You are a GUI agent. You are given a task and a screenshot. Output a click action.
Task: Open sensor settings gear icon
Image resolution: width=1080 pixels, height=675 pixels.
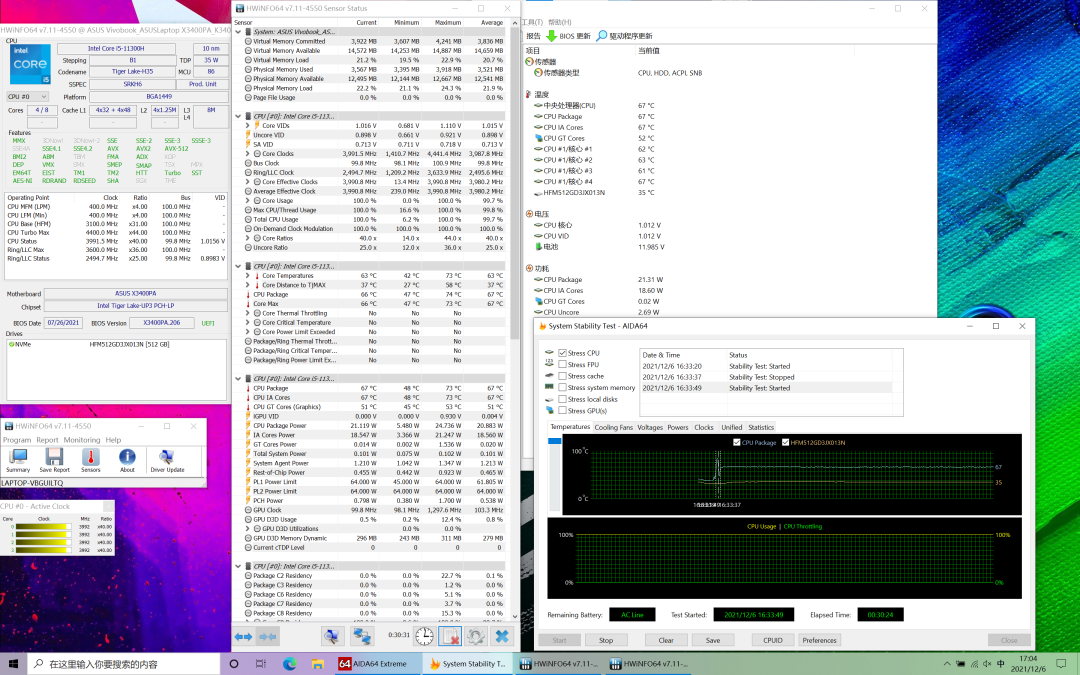click(x=476, y=636)
